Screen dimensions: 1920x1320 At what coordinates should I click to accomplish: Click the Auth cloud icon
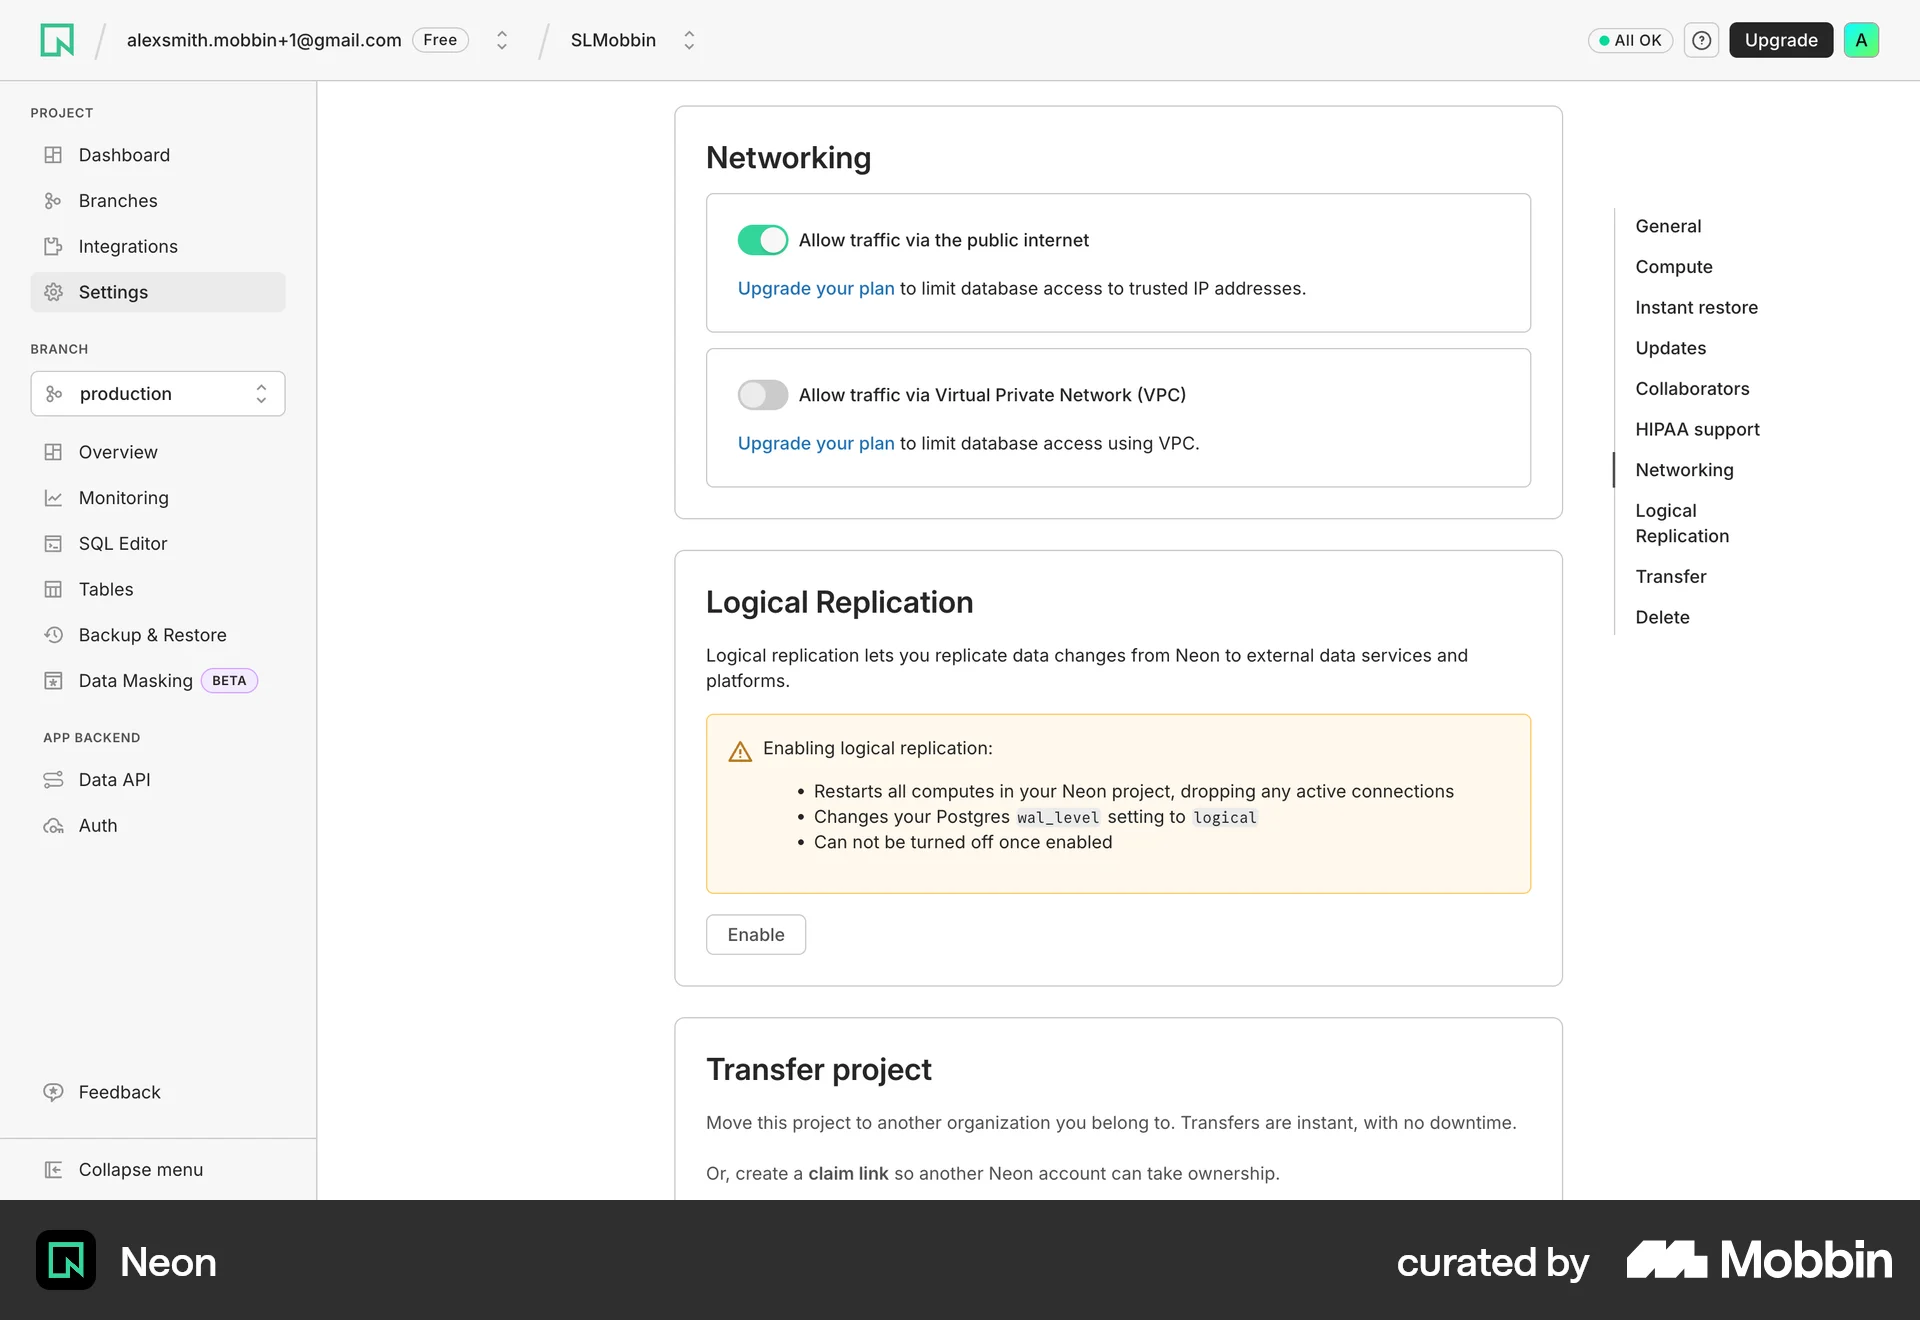coord(53,826)
